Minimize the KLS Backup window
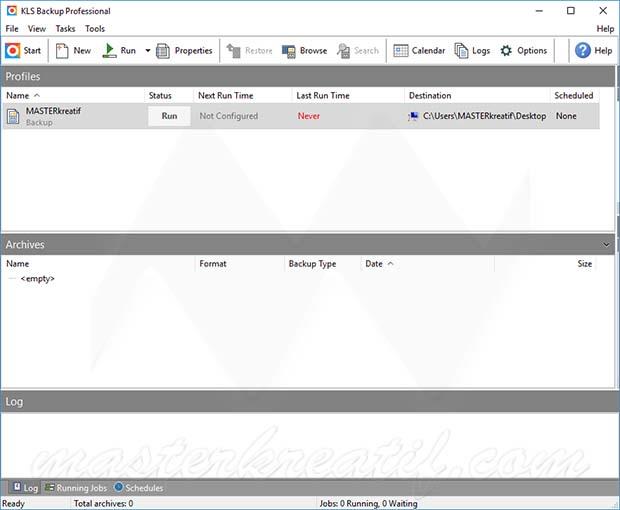The width and height of the screenshot is (620, 510). tap(539, 11)
